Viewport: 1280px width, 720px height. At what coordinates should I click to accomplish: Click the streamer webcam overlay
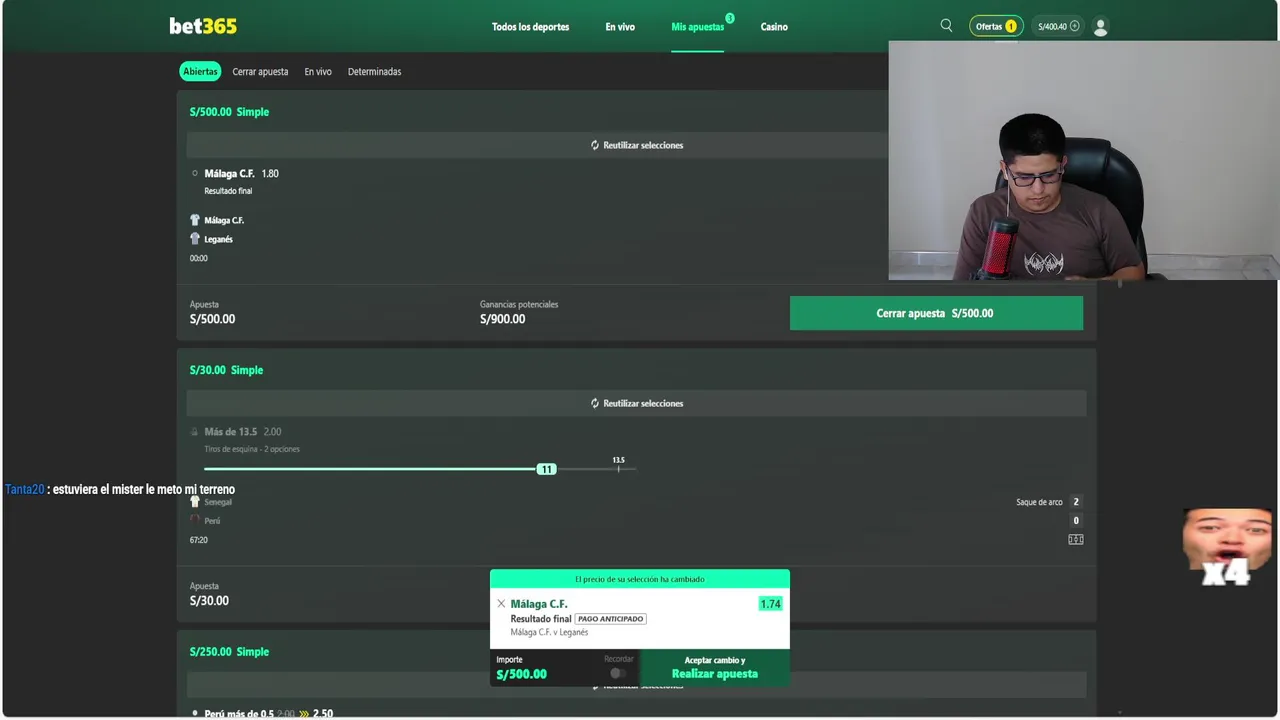[1083, 160]
